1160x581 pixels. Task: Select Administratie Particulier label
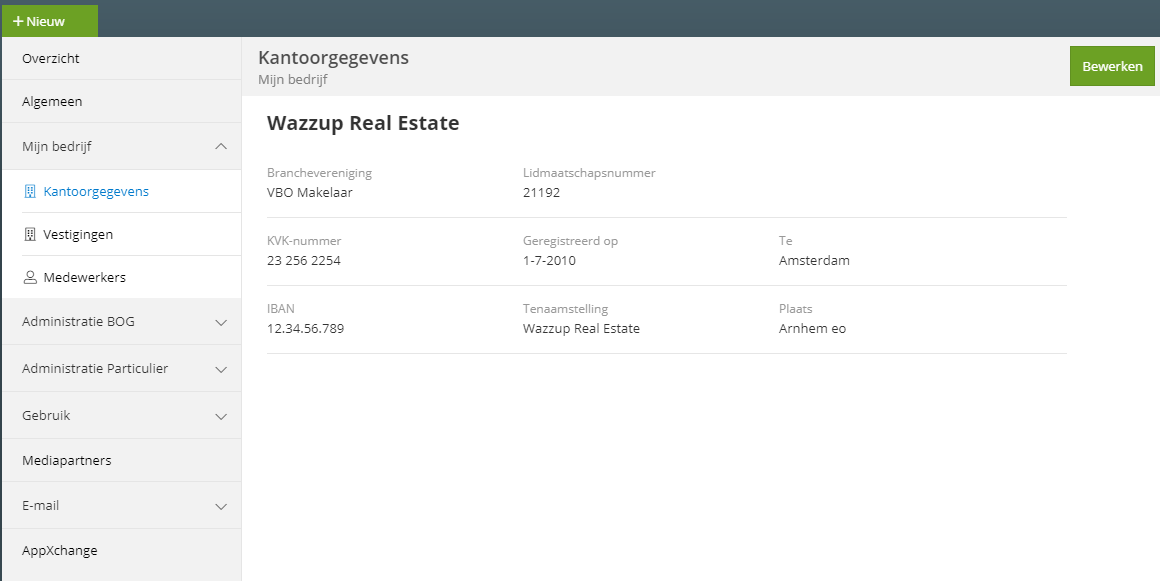95,369
